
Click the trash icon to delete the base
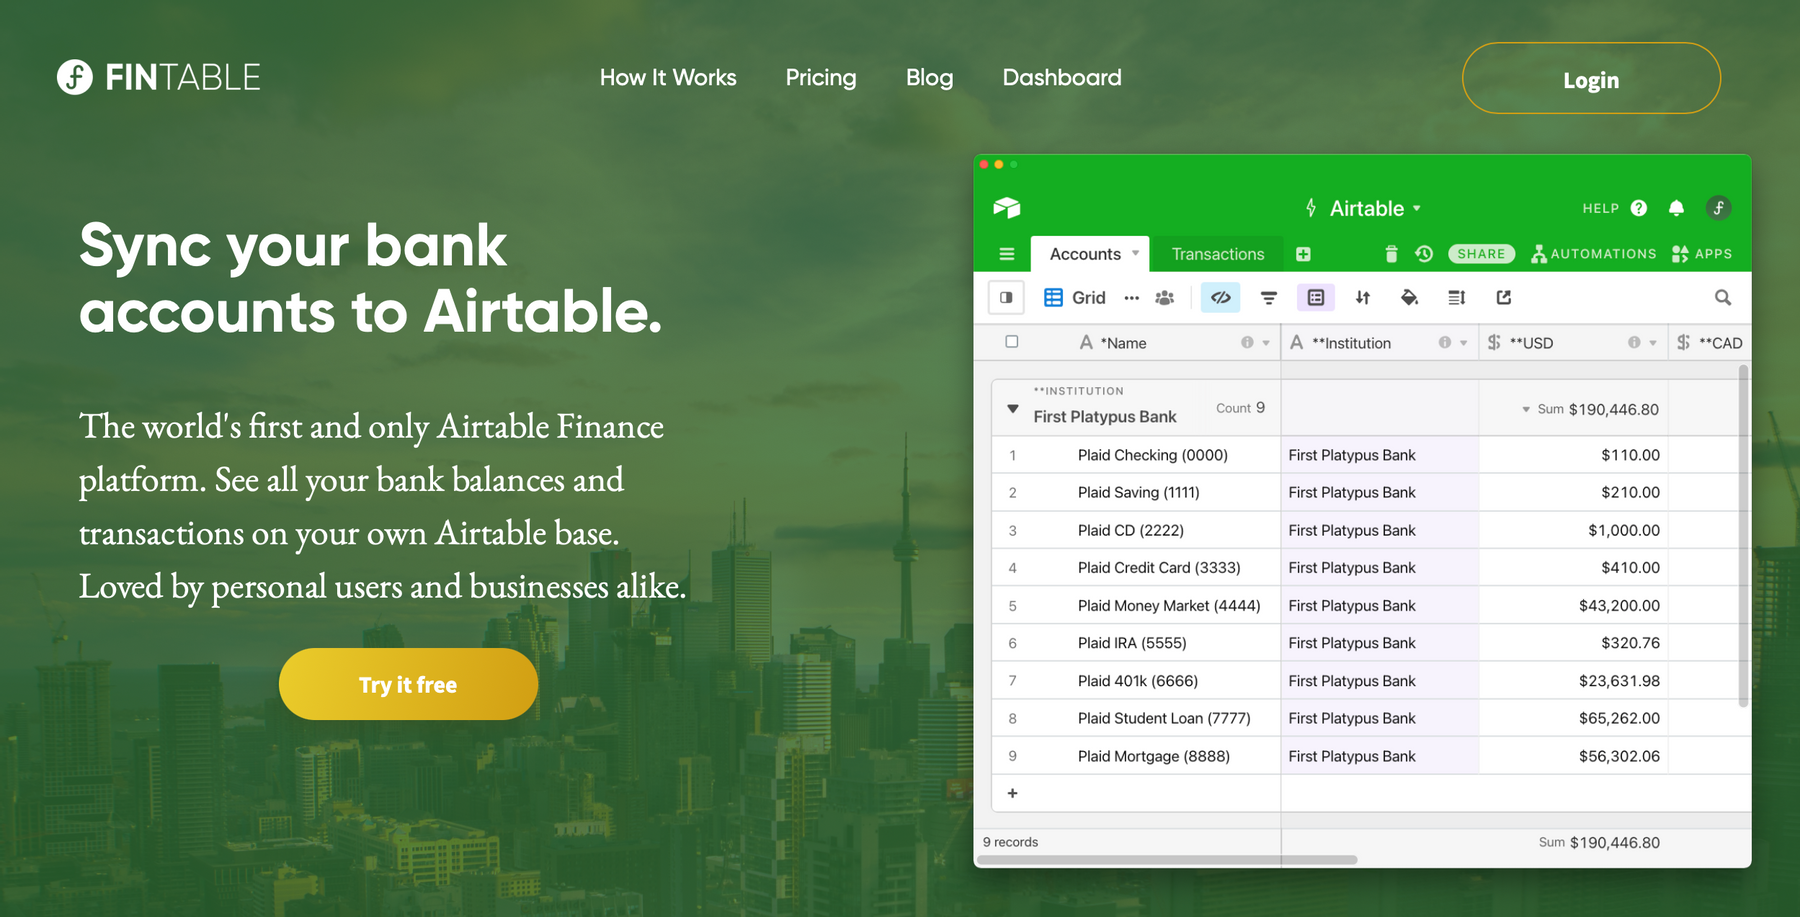click(x=1393, y=253)
